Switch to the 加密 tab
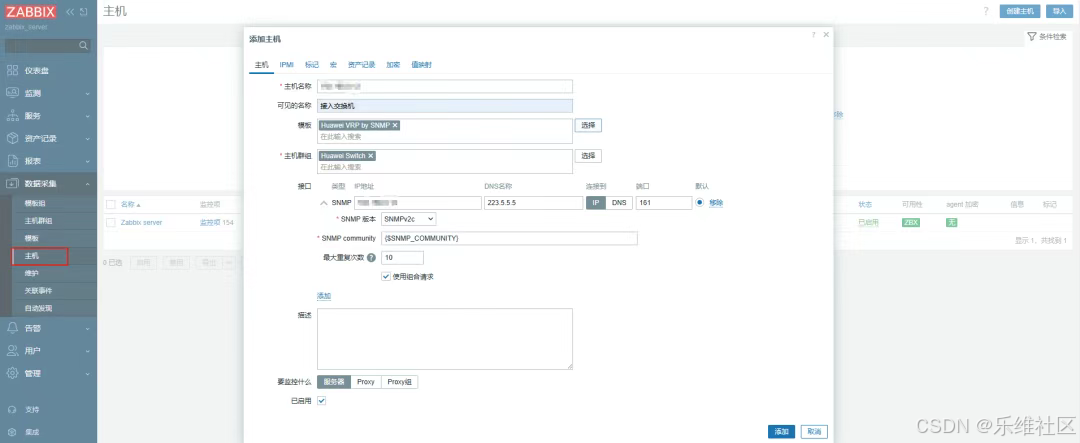Image resolution: width=1080 pixels, height=443 pixels. [x=393, y=65]
